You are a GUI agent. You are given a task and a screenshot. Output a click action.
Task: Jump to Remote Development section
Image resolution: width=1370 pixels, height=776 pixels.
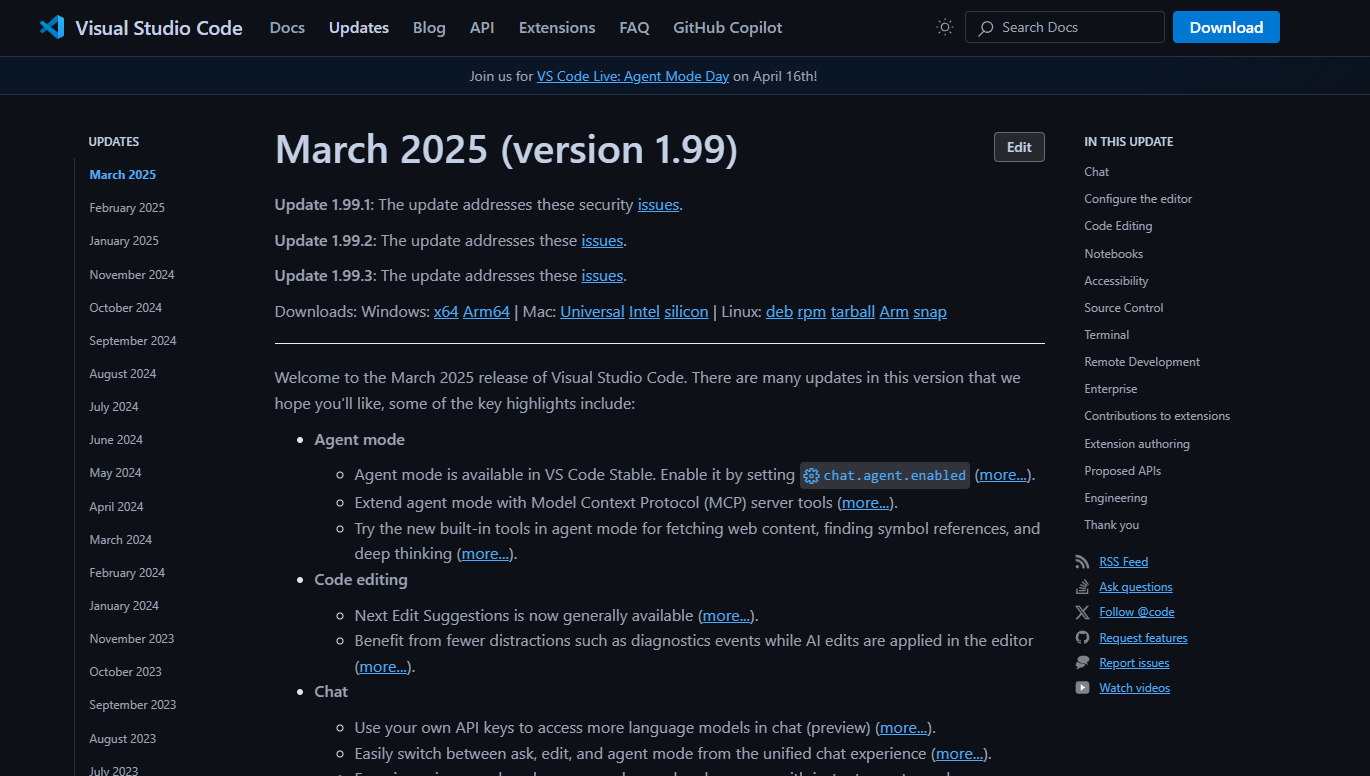[x=1142, y=362]
